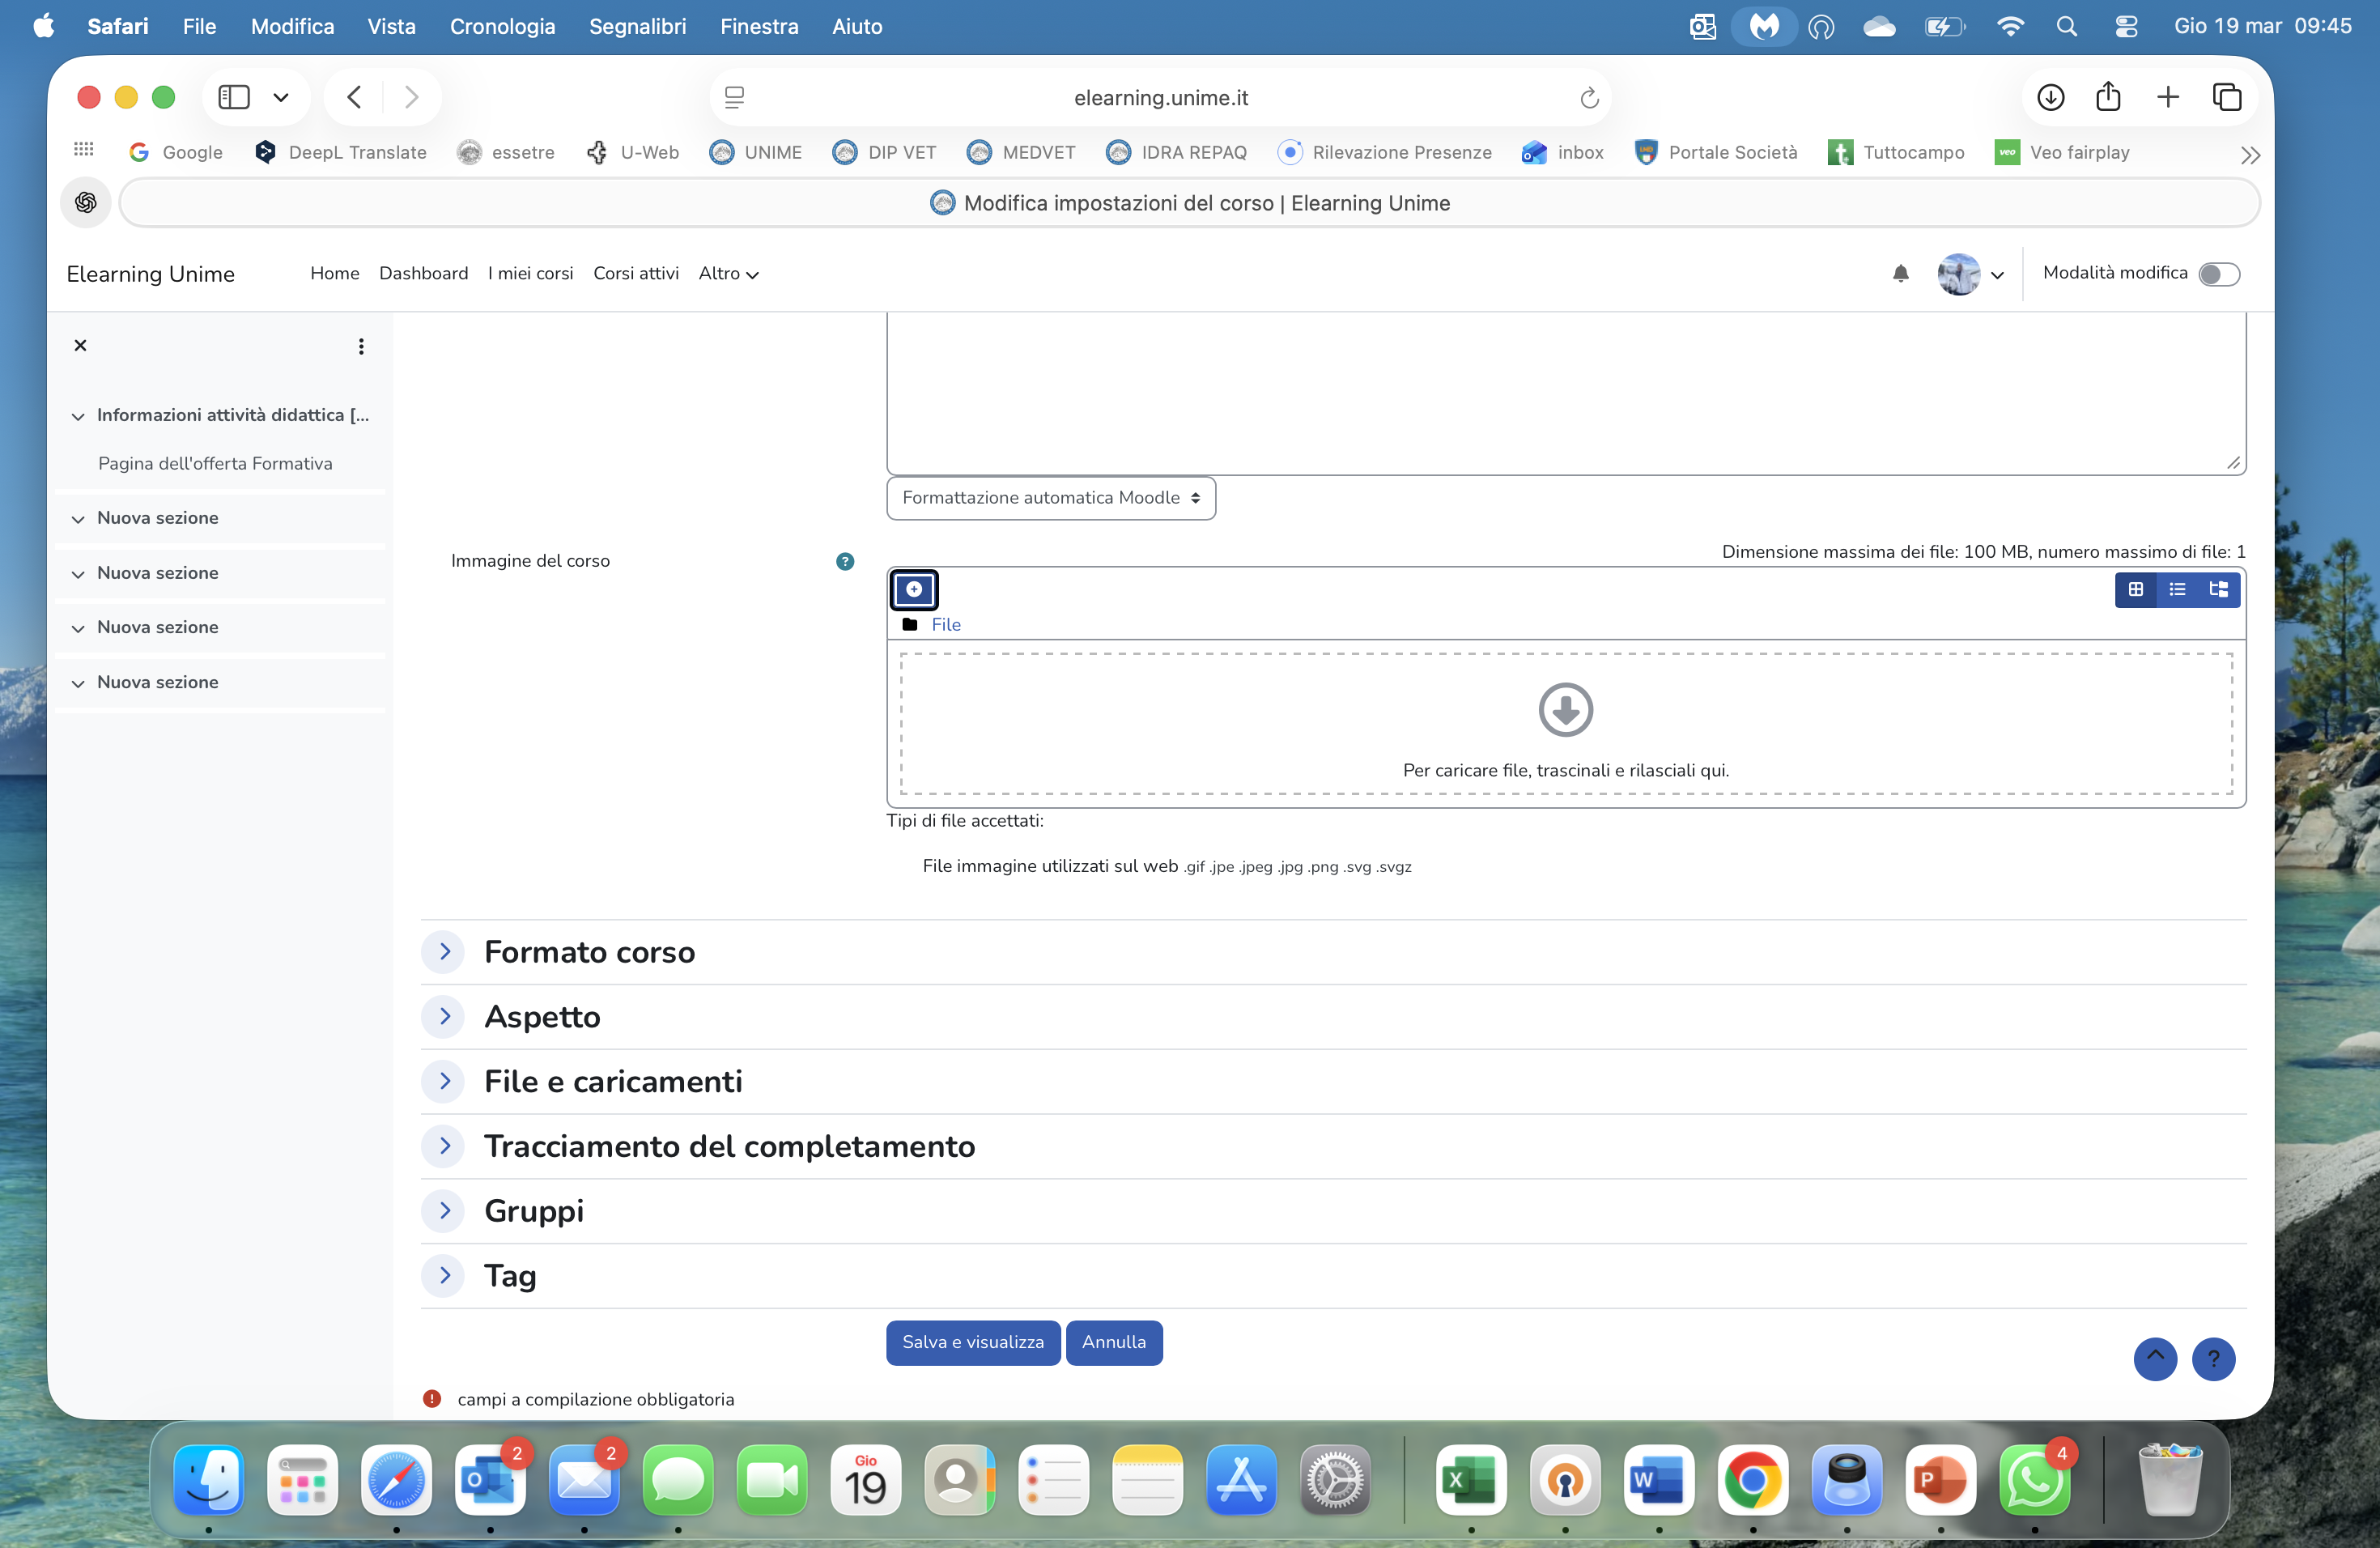Viewport: 2380px width, 1548px height.
Task: Collapse the first Nuova sezione item in sidebar
Action: (x=78, y=519)
